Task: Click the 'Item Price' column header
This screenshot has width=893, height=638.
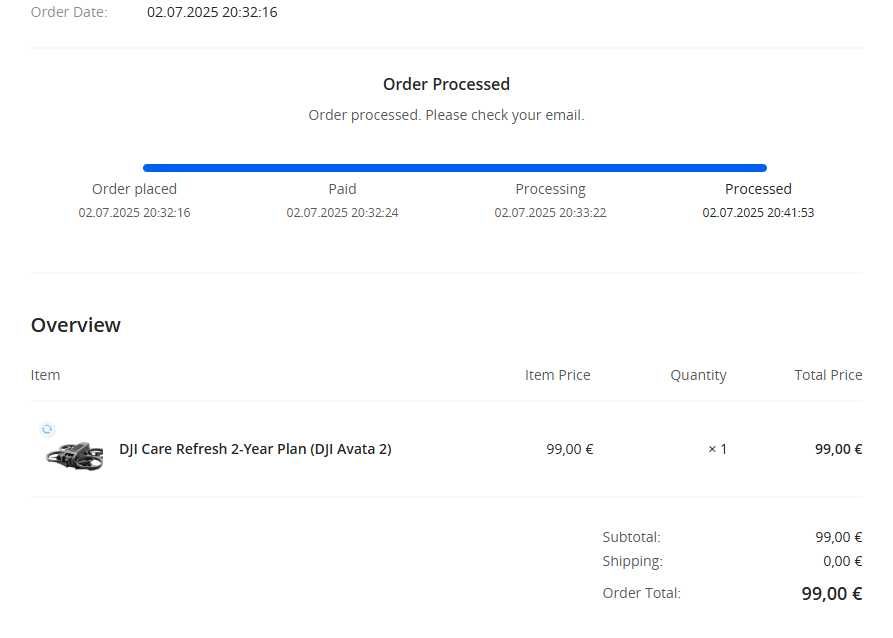Action: [x=557, y=375]
